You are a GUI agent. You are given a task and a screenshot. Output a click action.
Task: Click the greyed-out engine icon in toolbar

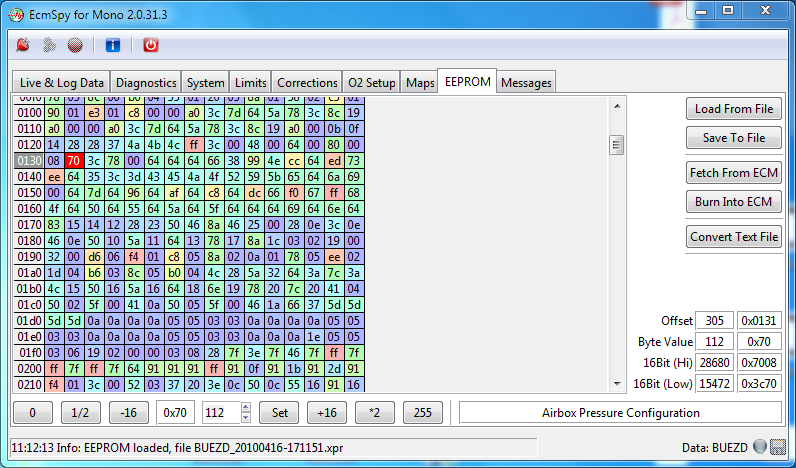coord(49,45)
